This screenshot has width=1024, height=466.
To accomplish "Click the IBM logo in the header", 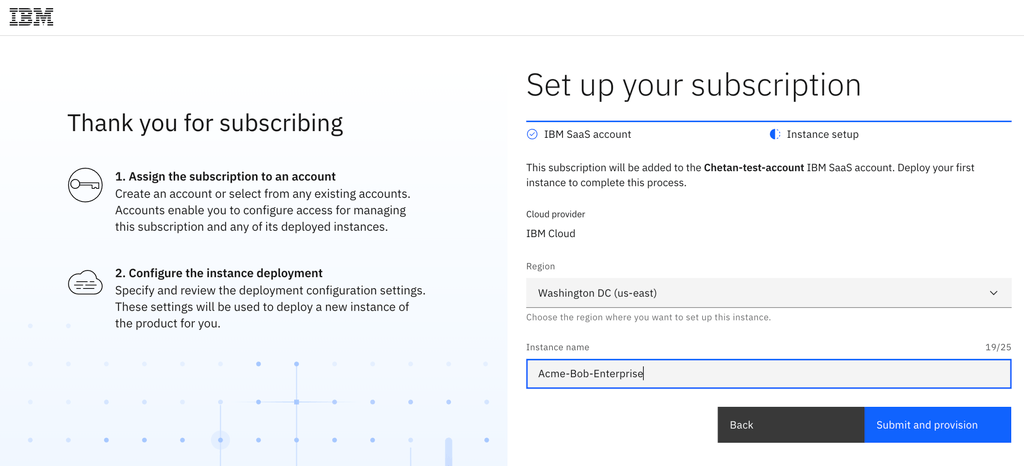I will (x=31, y=17).
